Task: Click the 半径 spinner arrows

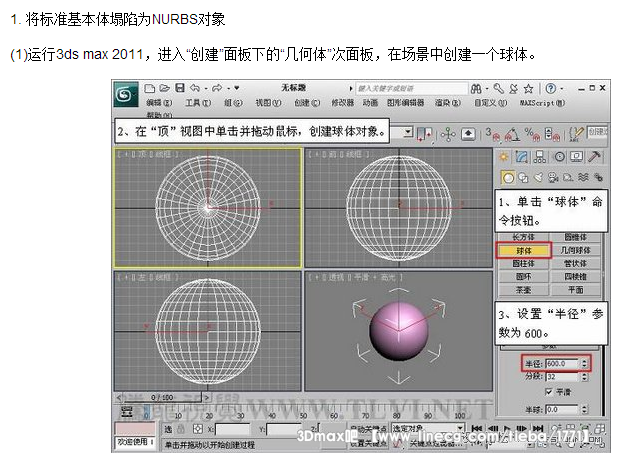Action: click(x=584, y=364)
